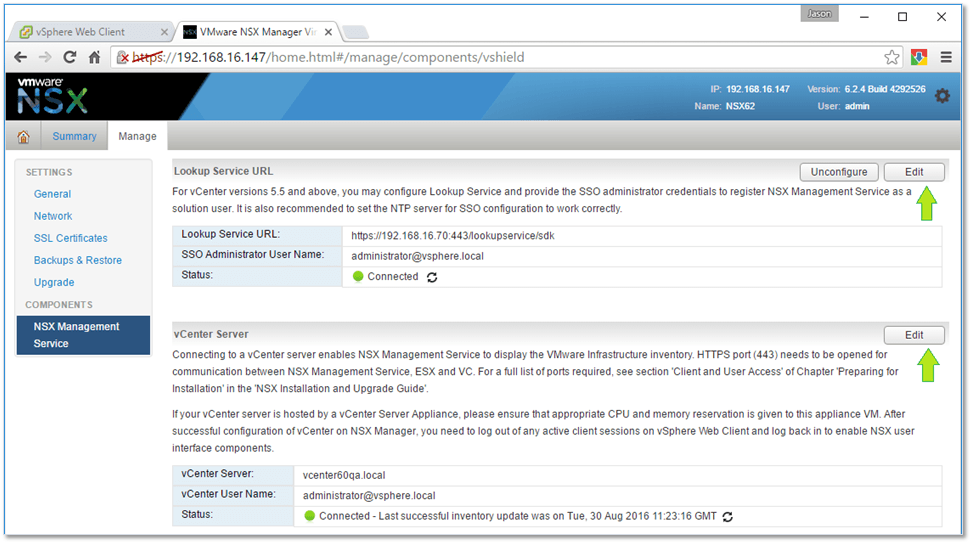Close the VMware NSX Manager tab

point(329,32)
